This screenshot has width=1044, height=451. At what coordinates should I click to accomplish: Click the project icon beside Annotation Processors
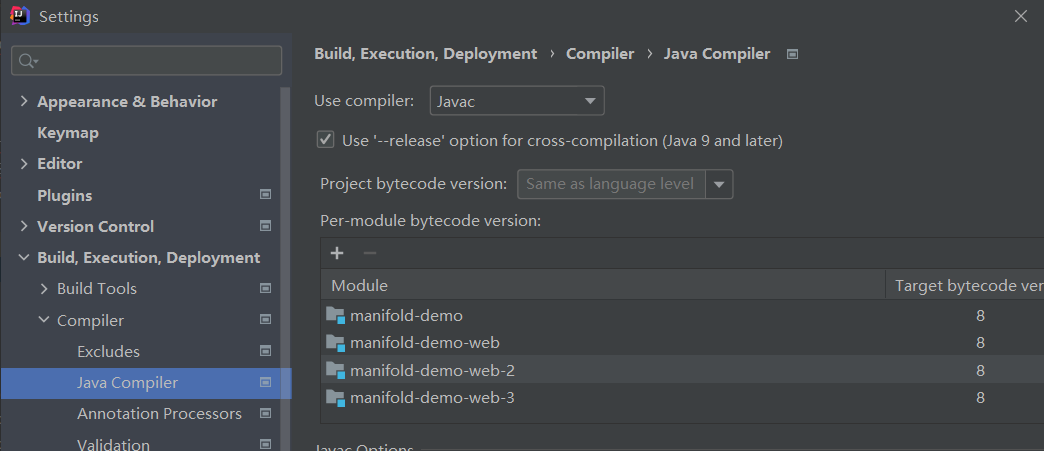click(x=266, y=414)
